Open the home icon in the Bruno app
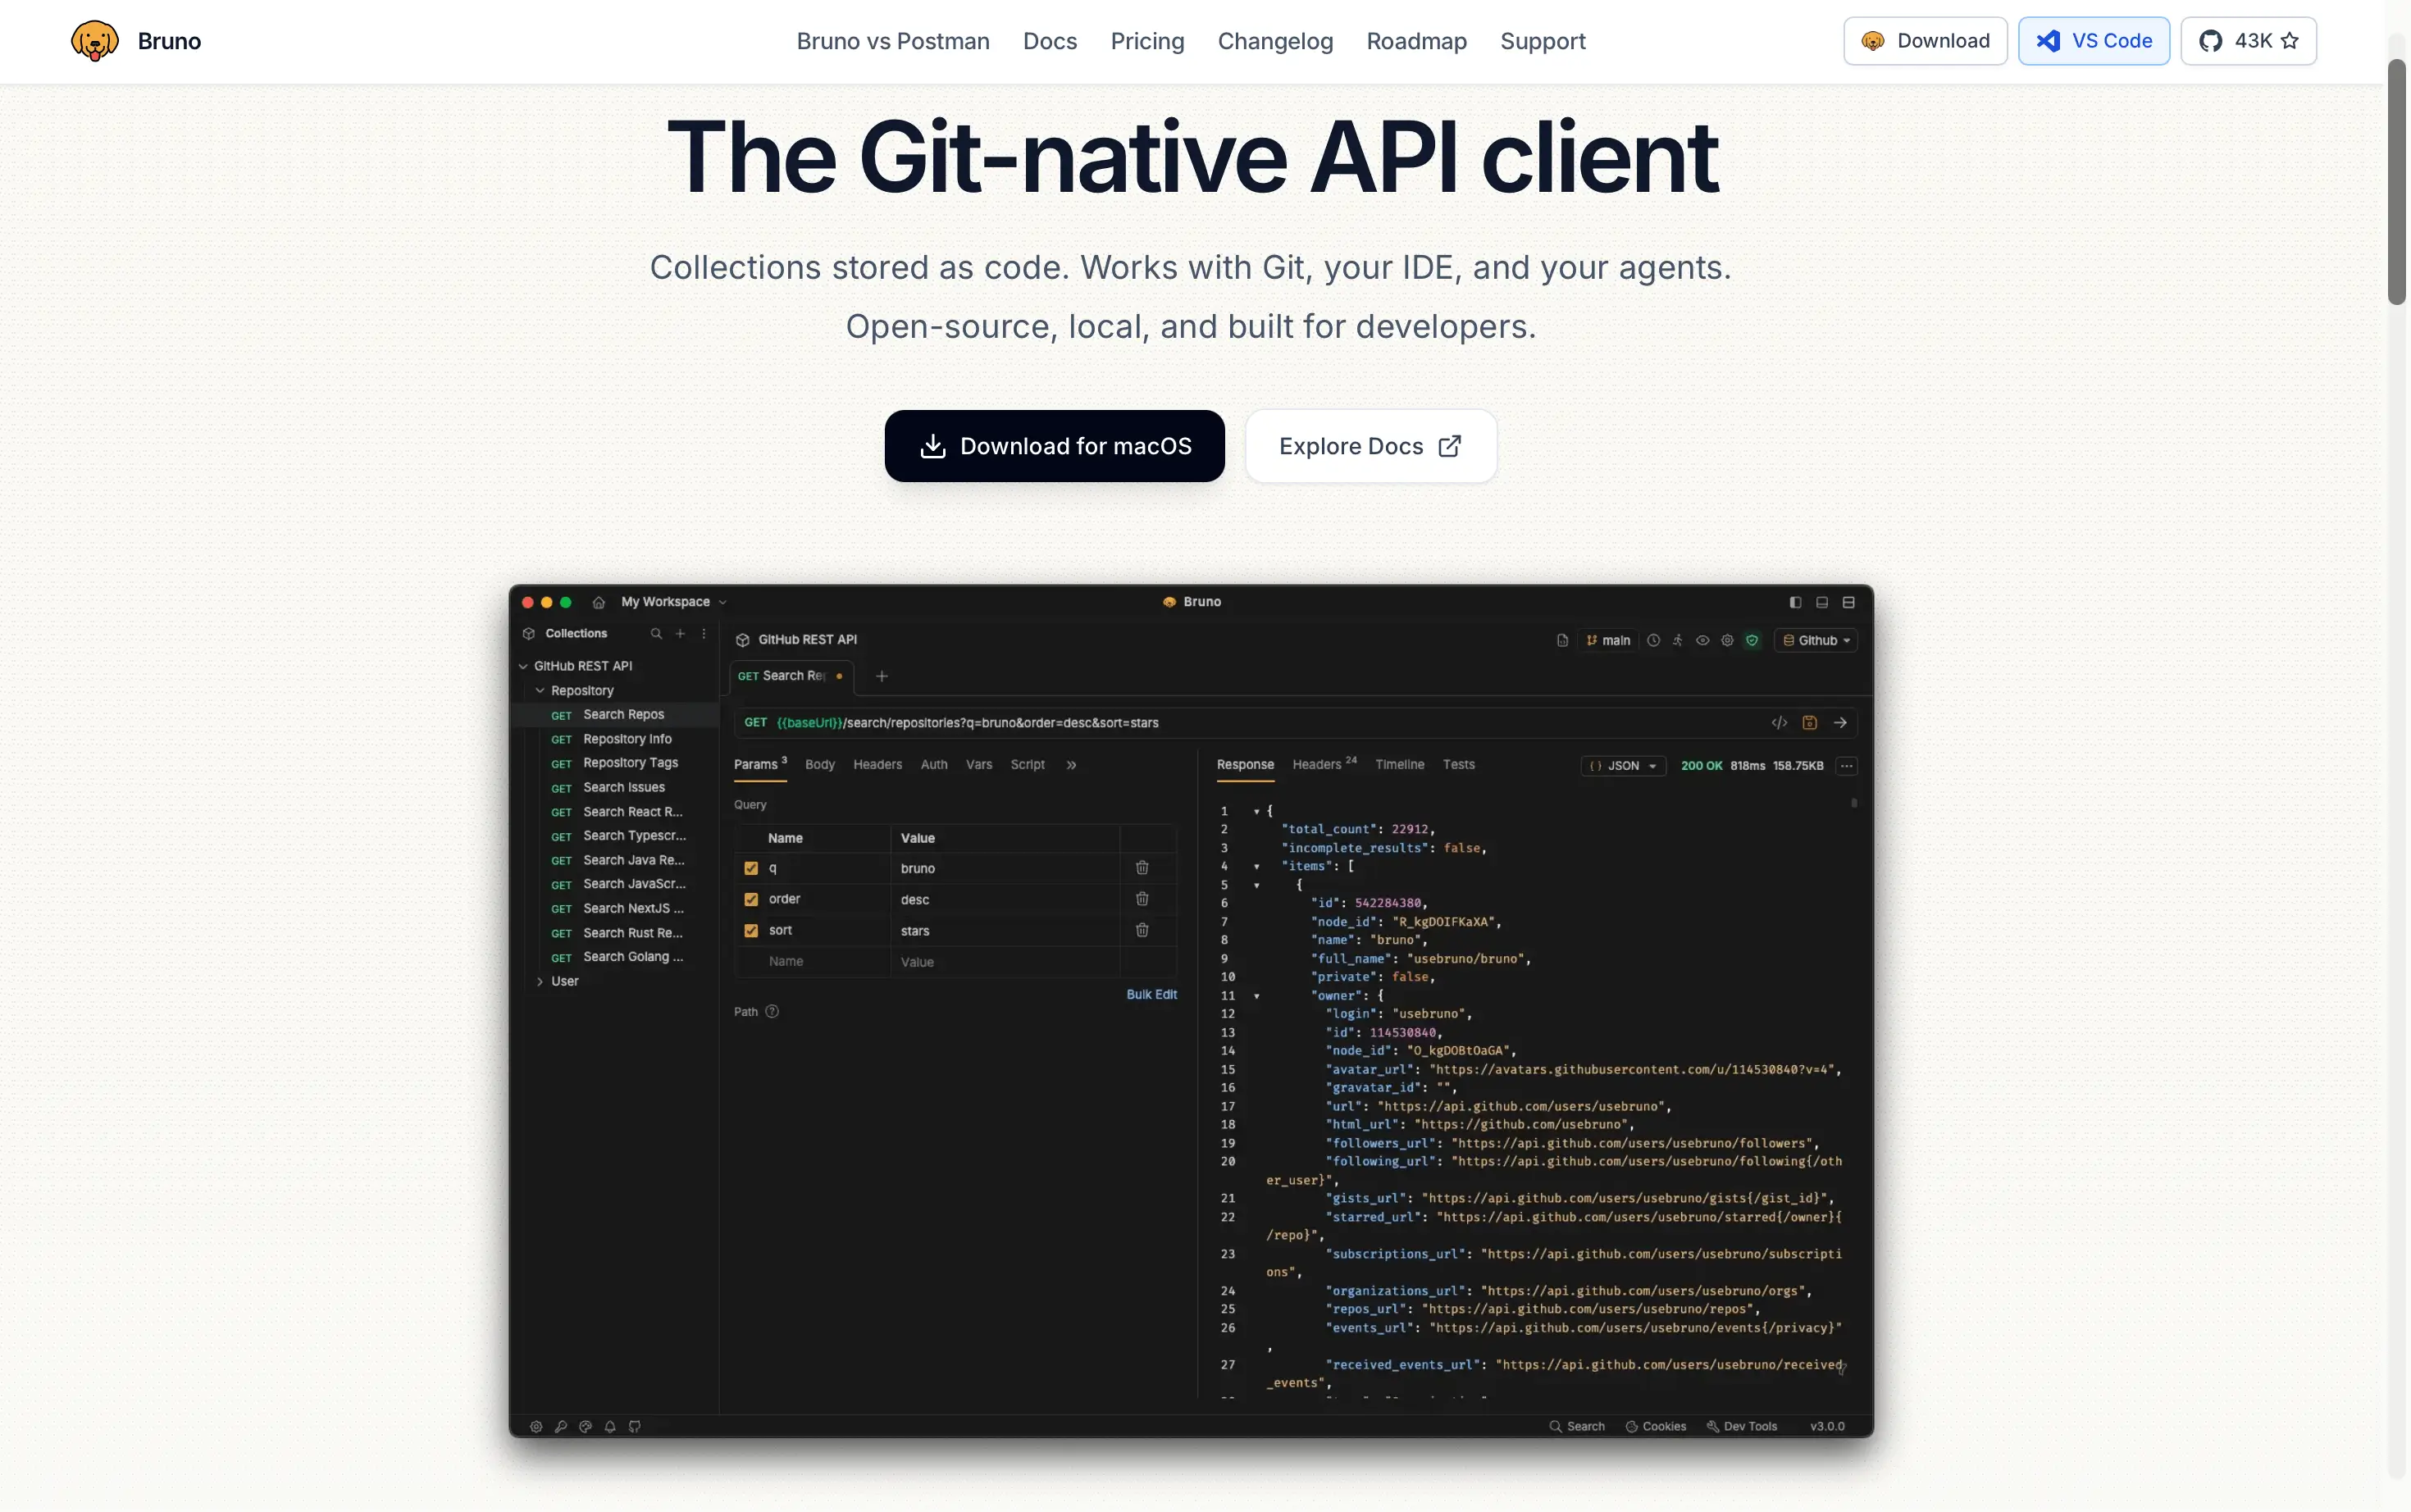The height and width of the screenshot is (1512, 2411). coord(598,602)
